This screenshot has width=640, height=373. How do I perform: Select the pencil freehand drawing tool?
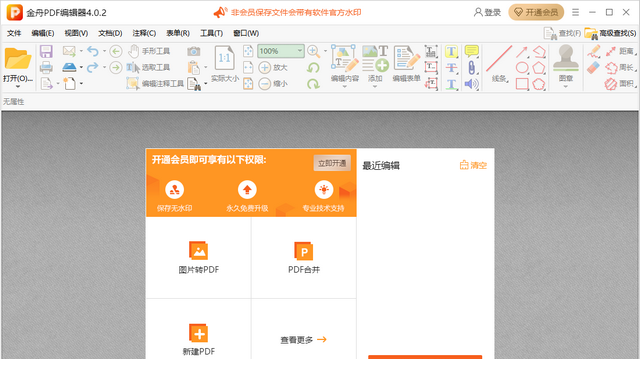[x=593, y=51]
